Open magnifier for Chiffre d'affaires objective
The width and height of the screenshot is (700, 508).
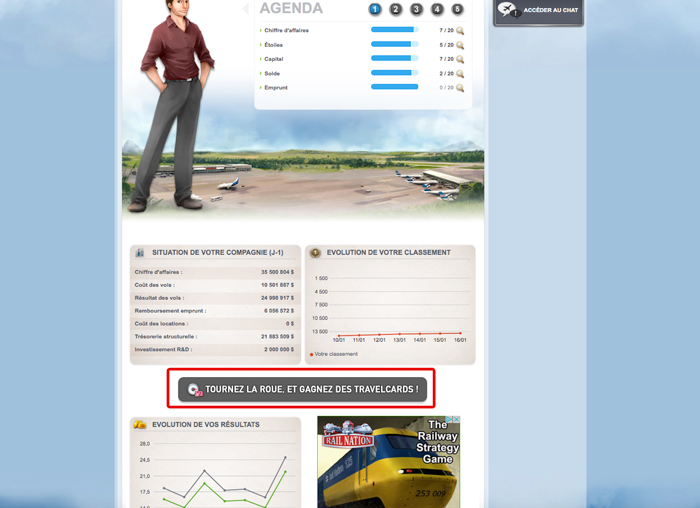460,31
